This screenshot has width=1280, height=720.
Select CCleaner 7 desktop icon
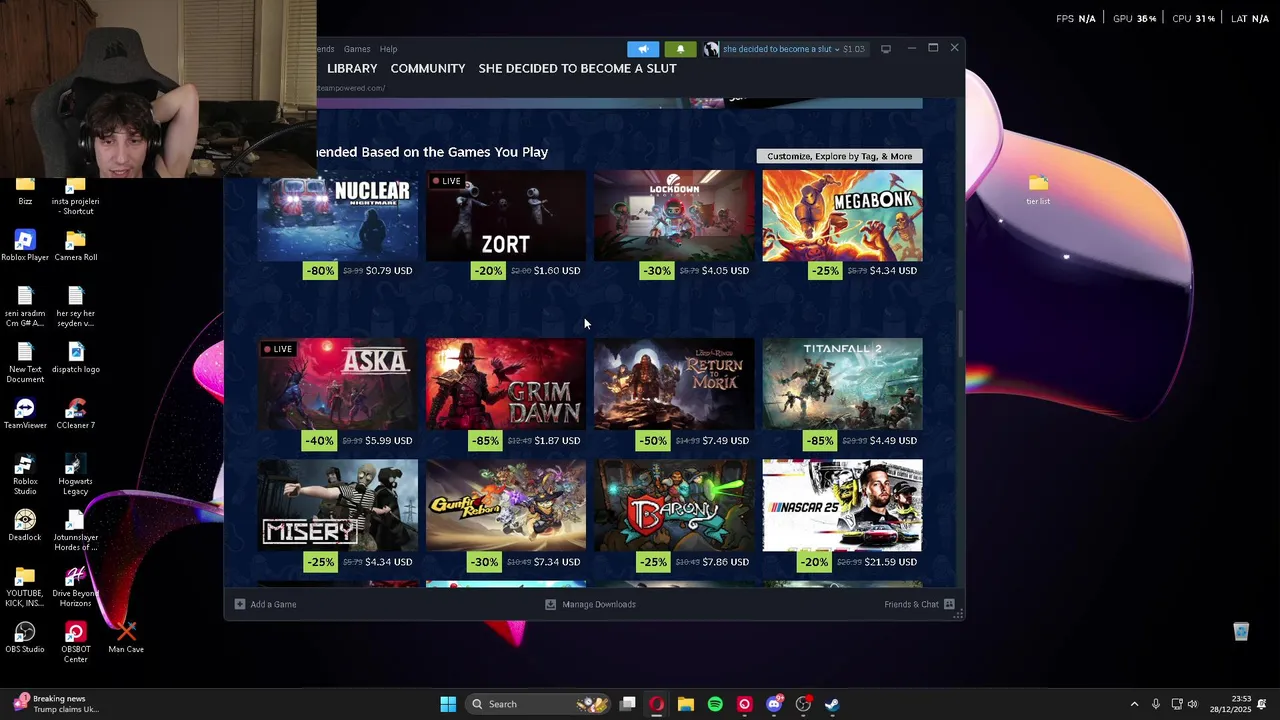pyautogui.click(x=76, y=413)
